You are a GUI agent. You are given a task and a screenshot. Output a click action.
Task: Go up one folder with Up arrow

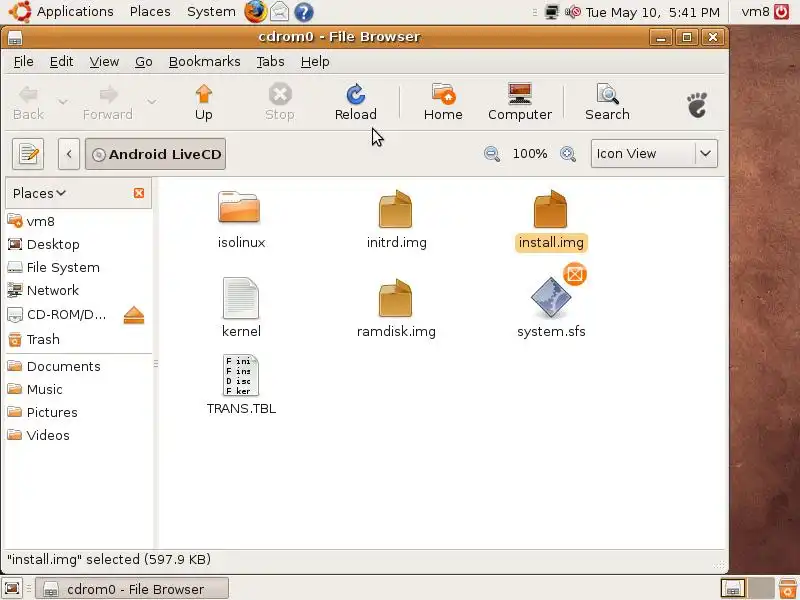coord(204,102)
